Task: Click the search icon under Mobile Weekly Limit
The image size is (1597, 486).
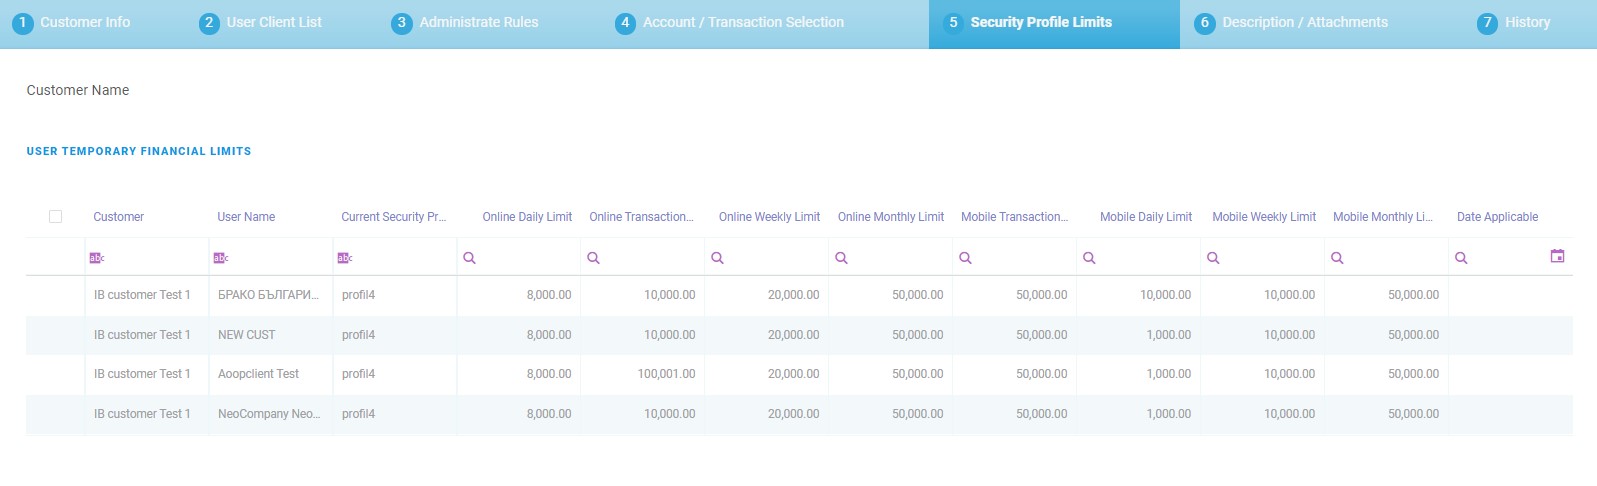Action: (1213, 258)
